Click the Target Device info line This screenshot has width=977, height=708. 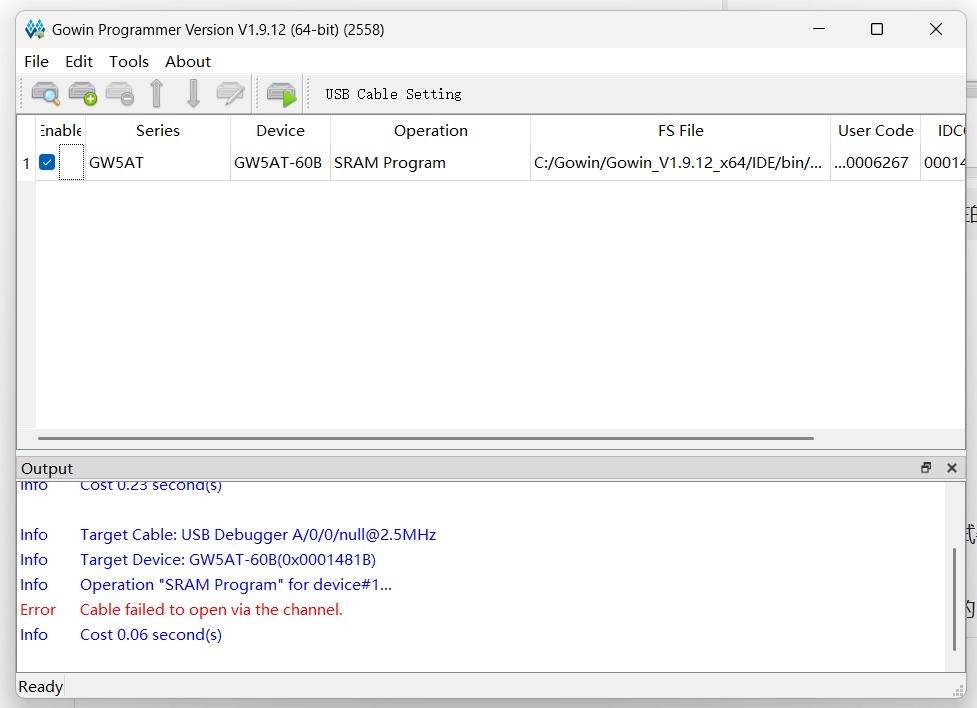[x=228, y=560]
